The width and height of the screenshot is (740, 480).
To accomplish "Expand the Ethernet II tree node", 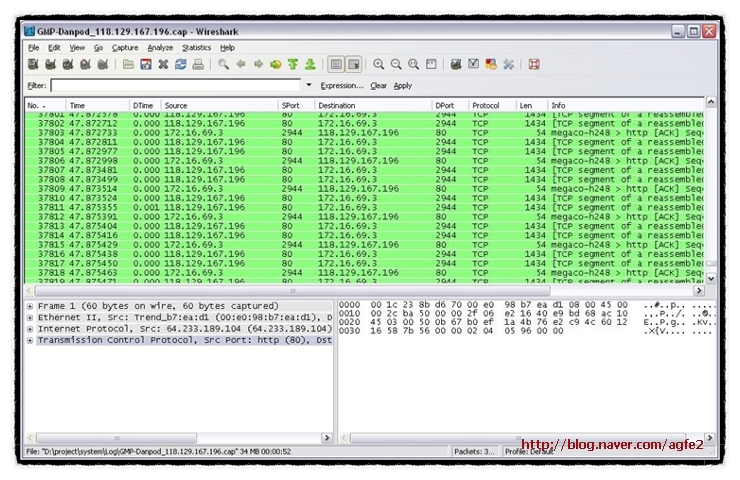I will (30, 318).
